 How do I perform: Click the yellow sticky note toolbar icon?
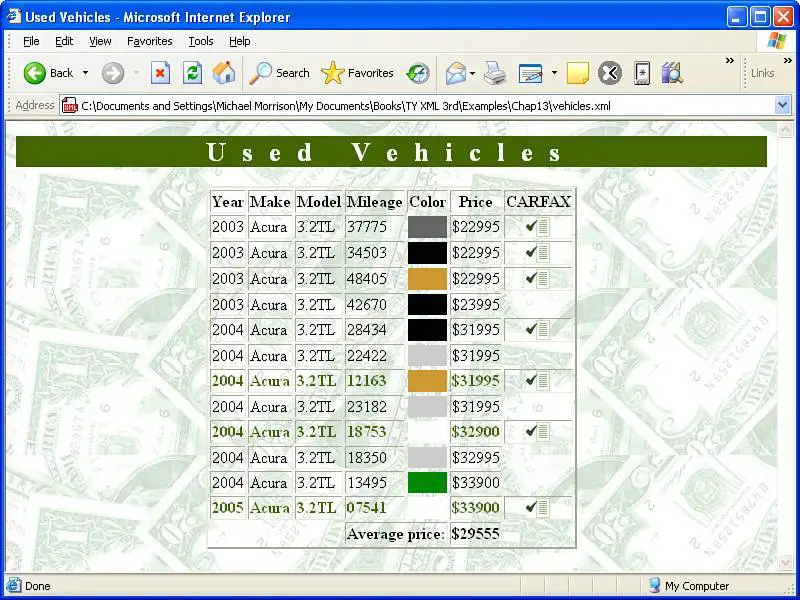pos(578,73)
